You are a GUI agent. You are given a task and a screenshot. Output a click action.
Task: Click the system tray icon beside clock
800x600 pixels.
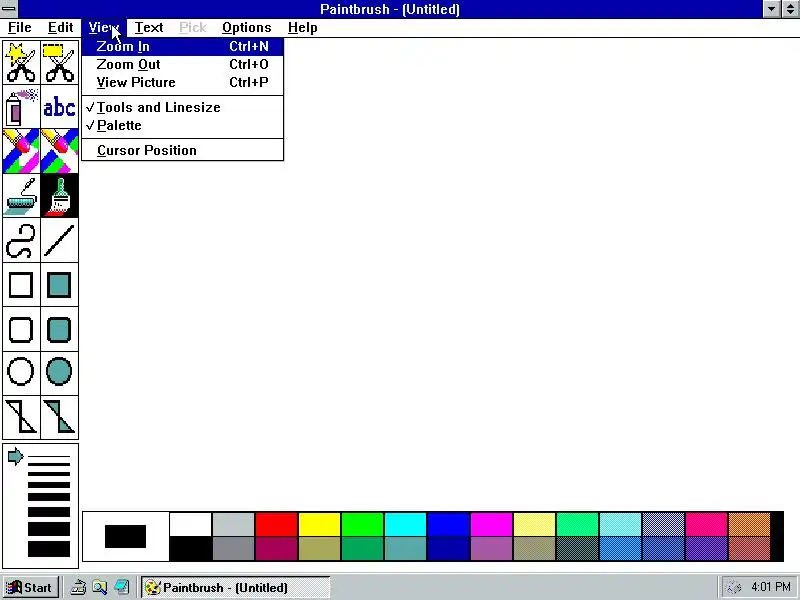(734, 588)
